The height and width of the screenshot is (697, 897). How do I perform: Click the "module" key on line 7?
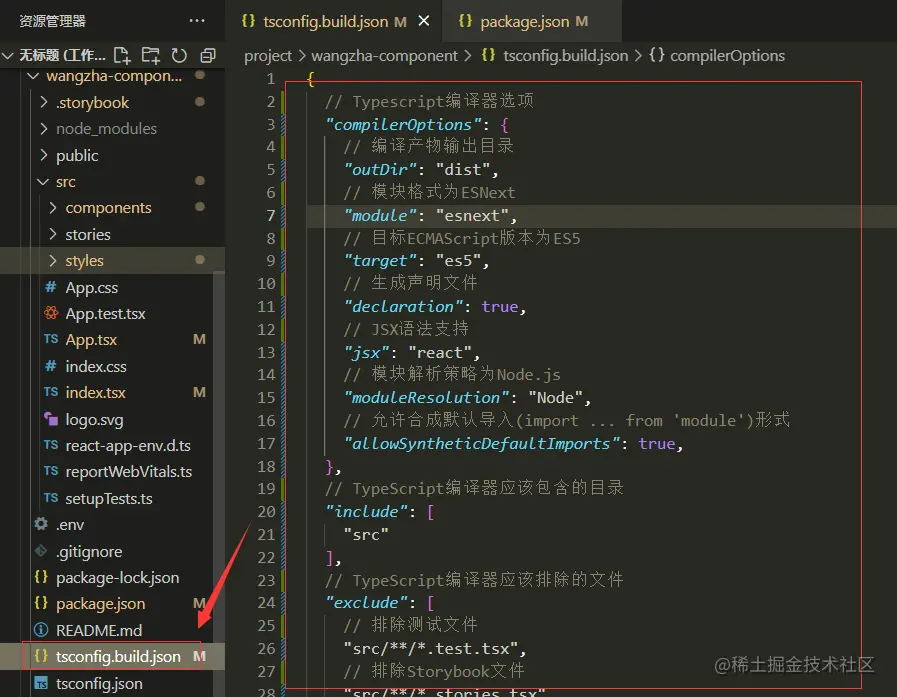pos(380,216)
